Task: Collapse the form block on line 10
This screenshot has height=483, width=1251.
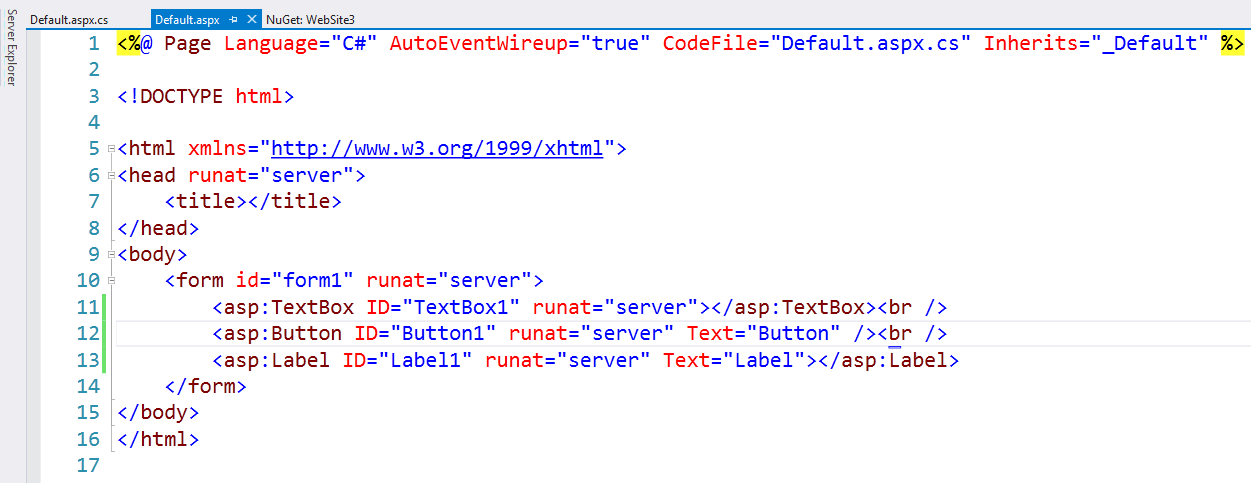Action: tap(110, 281)
